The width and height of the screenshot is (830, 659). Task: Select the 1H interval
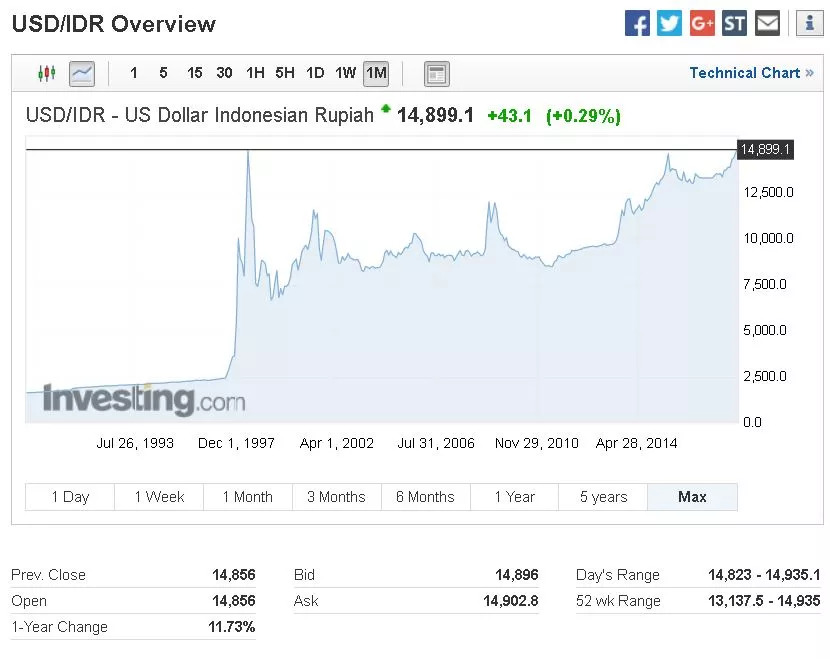click(x=255, y=73)
